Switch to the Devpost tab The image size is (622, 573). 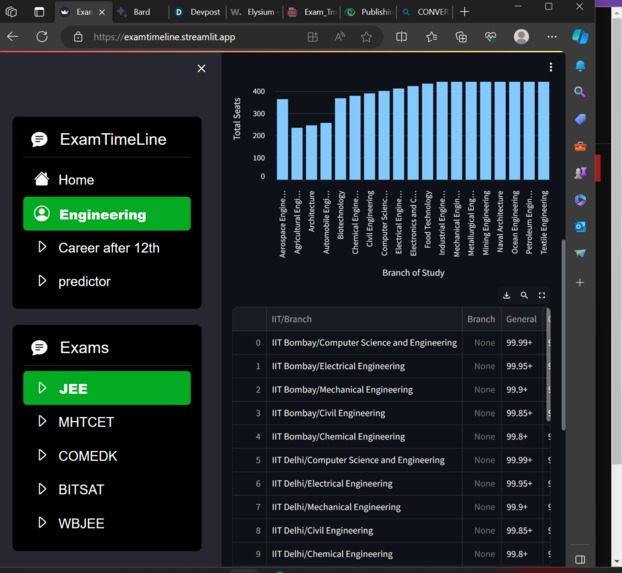pos(198,12)
